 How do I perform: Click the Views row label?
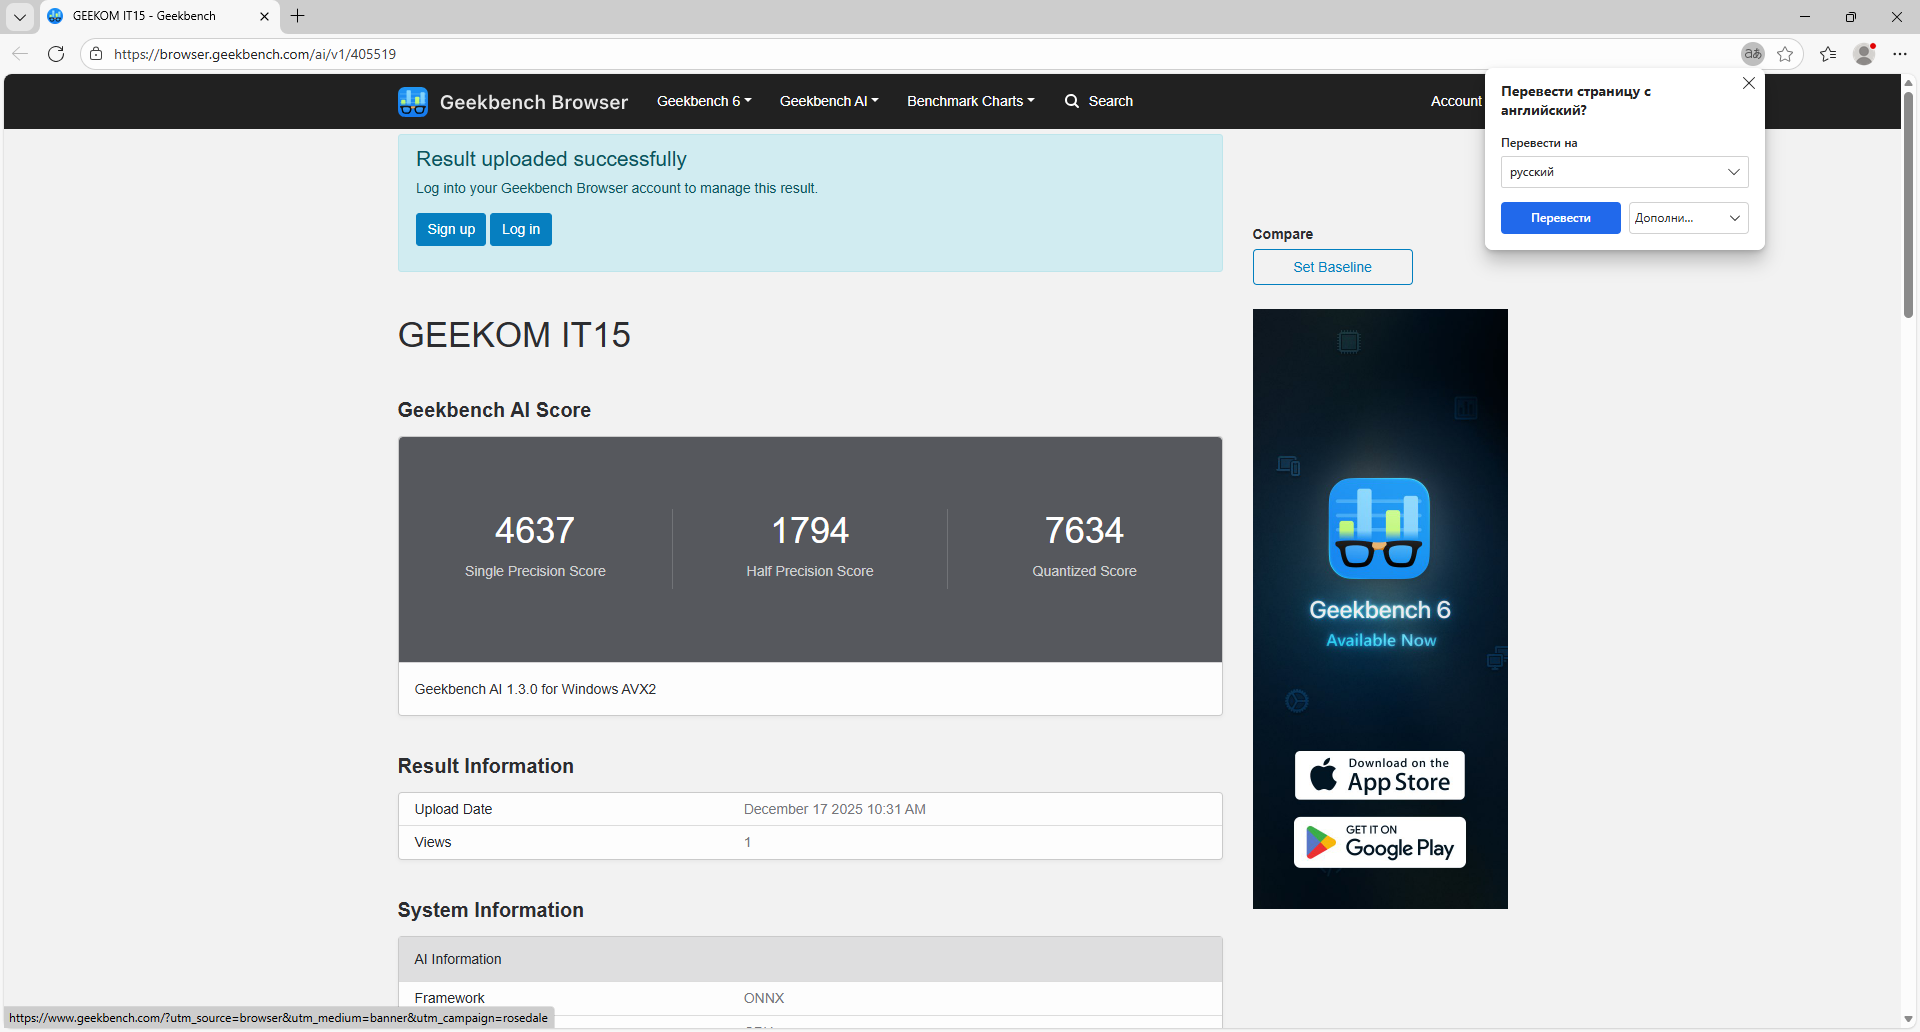[x=433, y=842]
